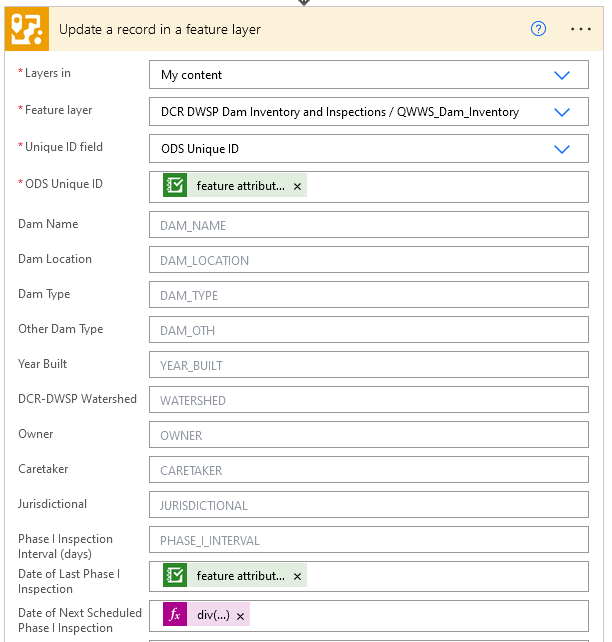This screenshot has height=642, width=612.
Task: Click the fx expression icon for div(...)
Action: 175,615
